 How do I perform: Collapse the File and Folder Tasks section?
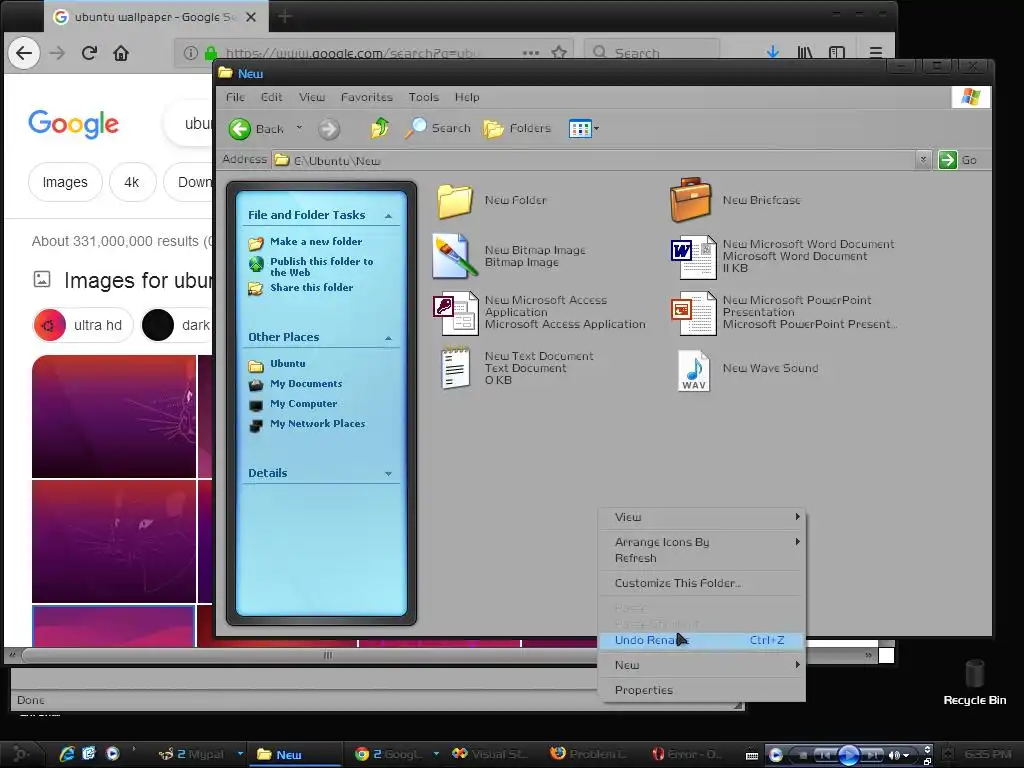389,216
